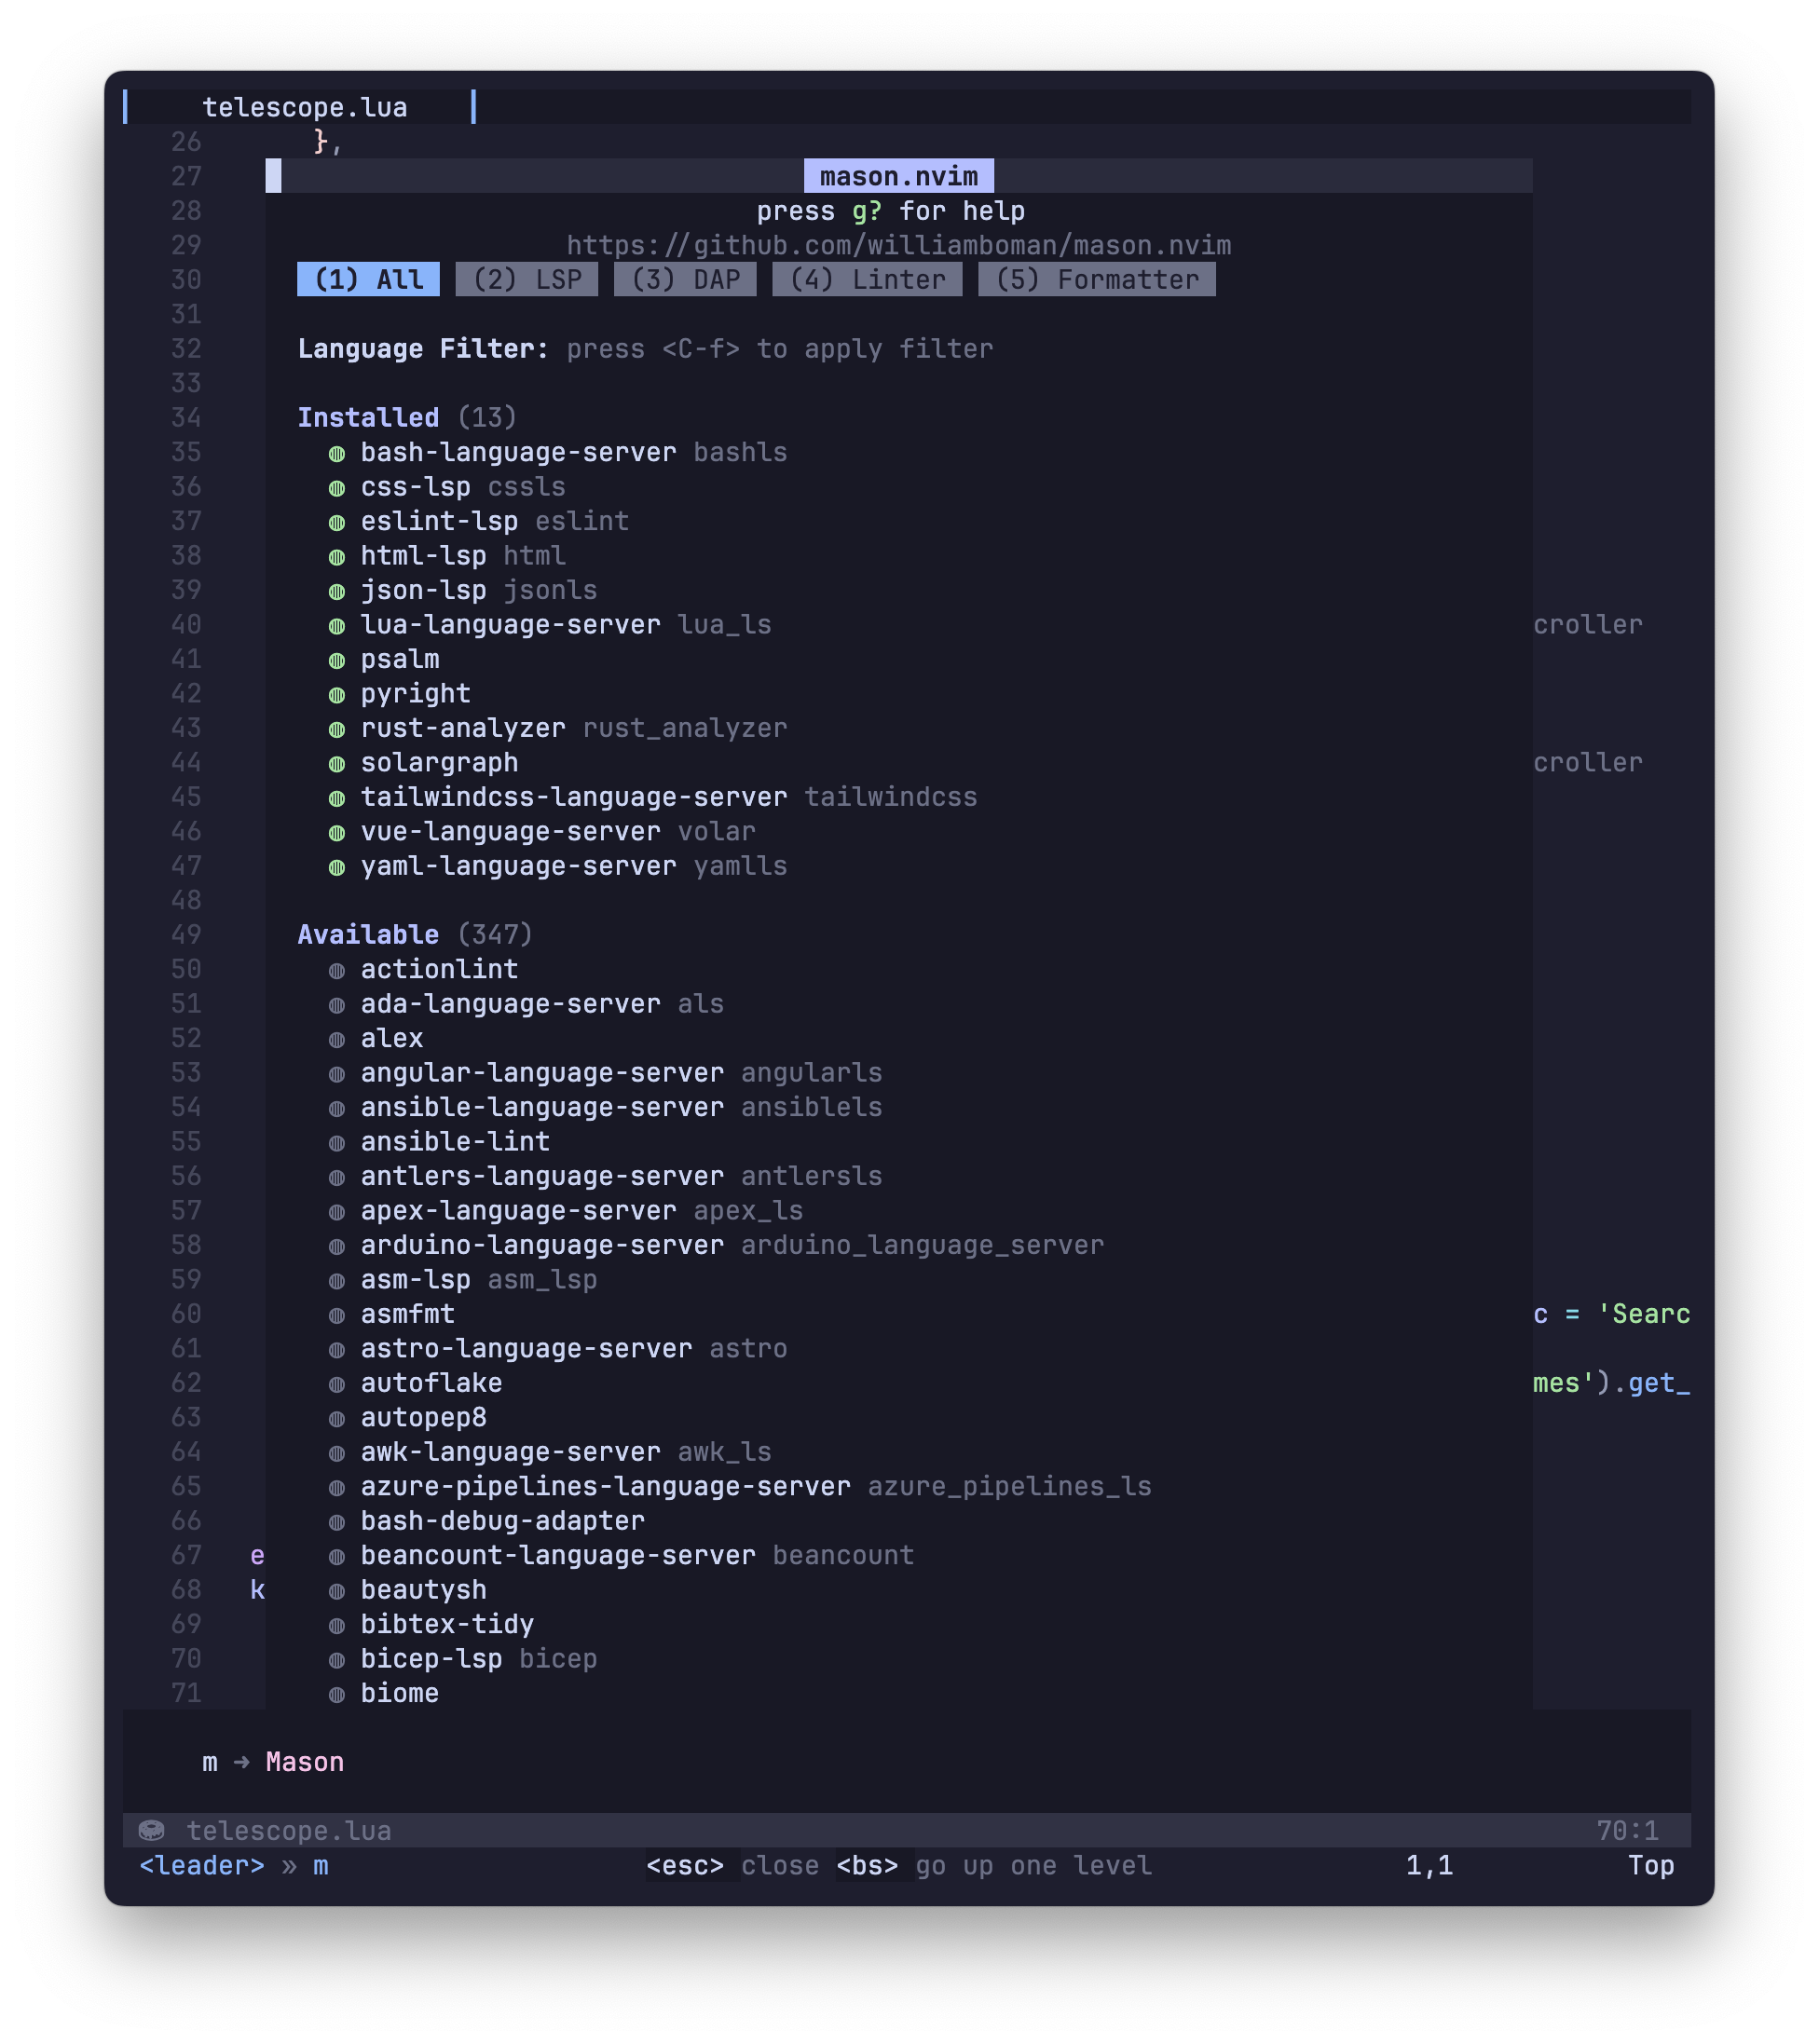The width and height of the screenshot is (1819, 2044).
Task: Click the installed icon beside eslint-lsp
Action: (x=337, y=522)
